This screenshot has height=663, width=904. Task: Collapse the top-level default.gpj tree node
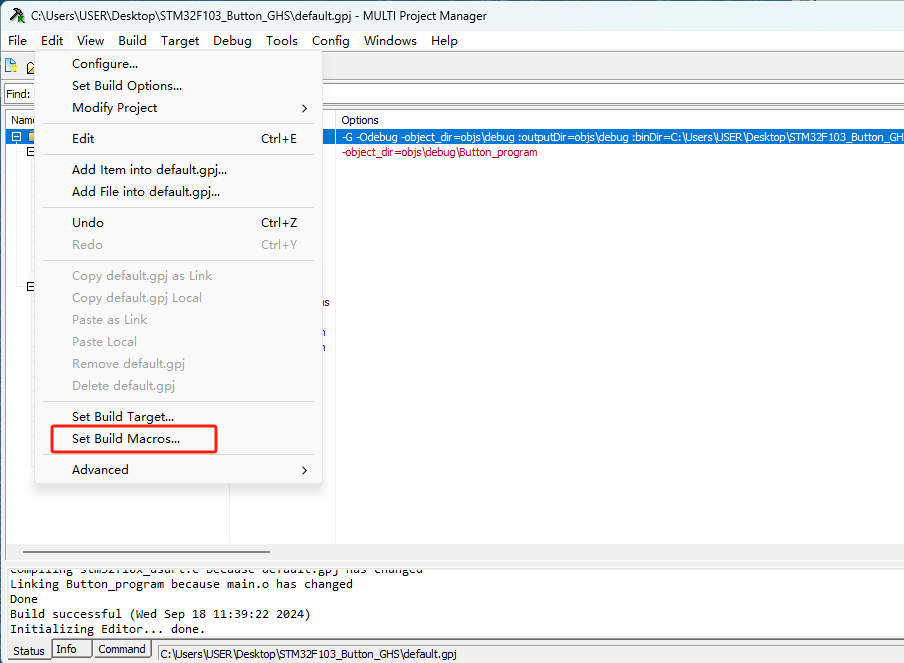pyautogui.click(x=16, y=137)
